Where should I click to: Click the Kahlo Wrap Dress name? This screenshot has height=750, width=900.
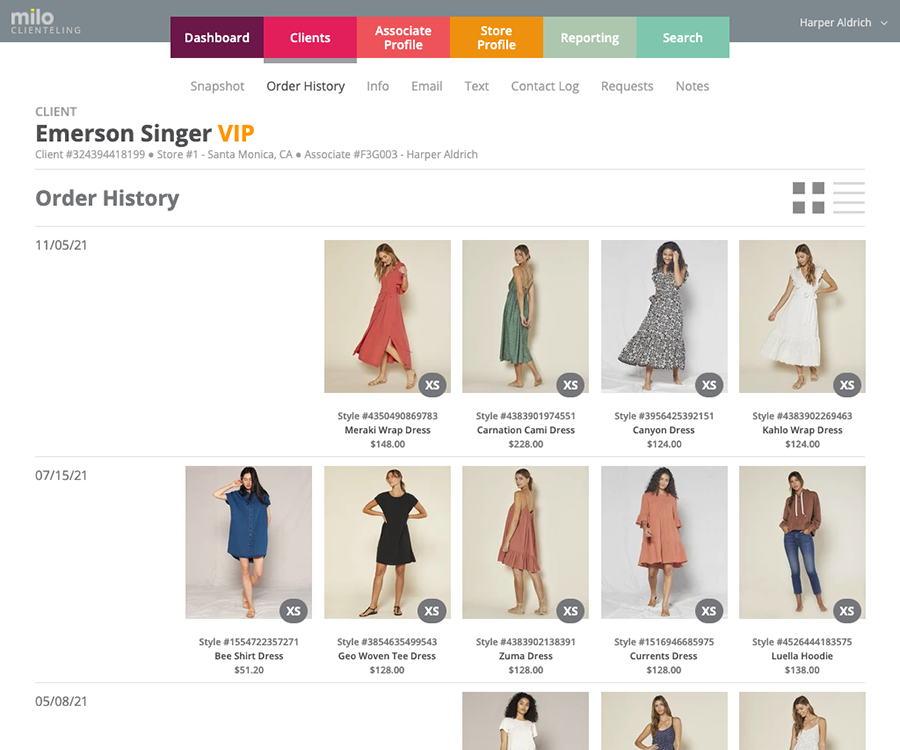pyautogui.click(x=802, y=430)
